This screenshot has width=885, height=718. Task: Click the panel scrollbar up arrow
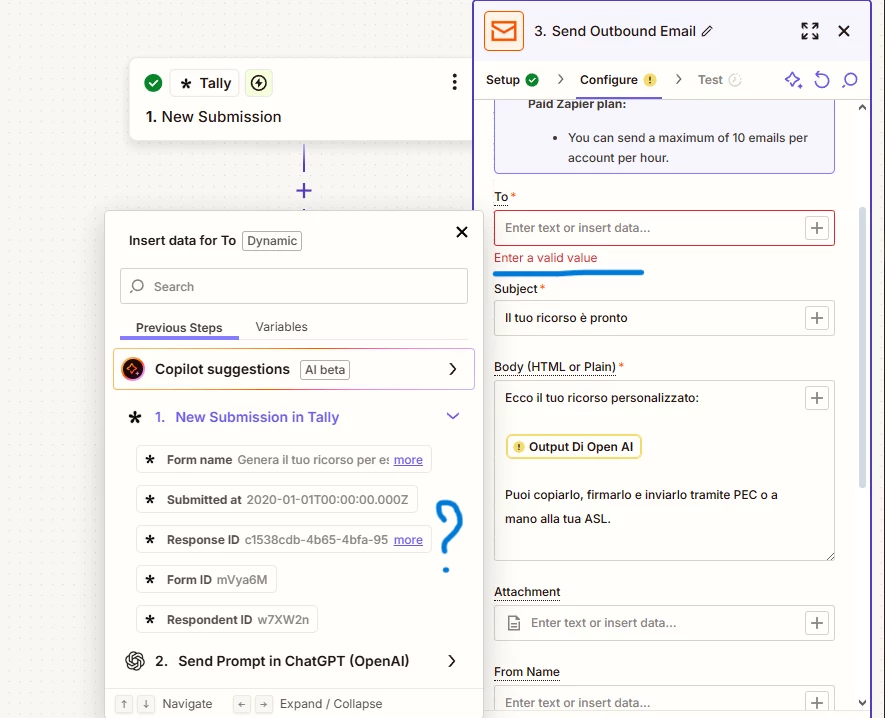pyautogui.click(x=862, y=107)
